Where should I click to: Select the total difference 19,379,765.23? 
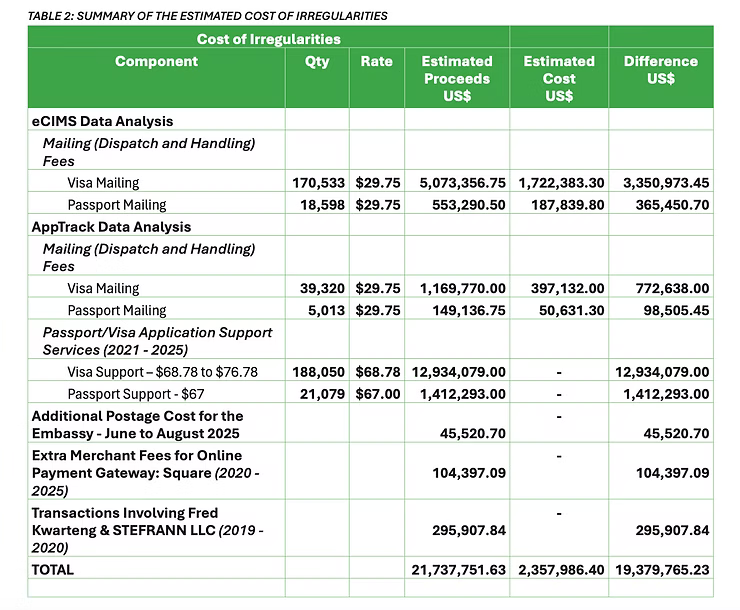coord(662,570)
